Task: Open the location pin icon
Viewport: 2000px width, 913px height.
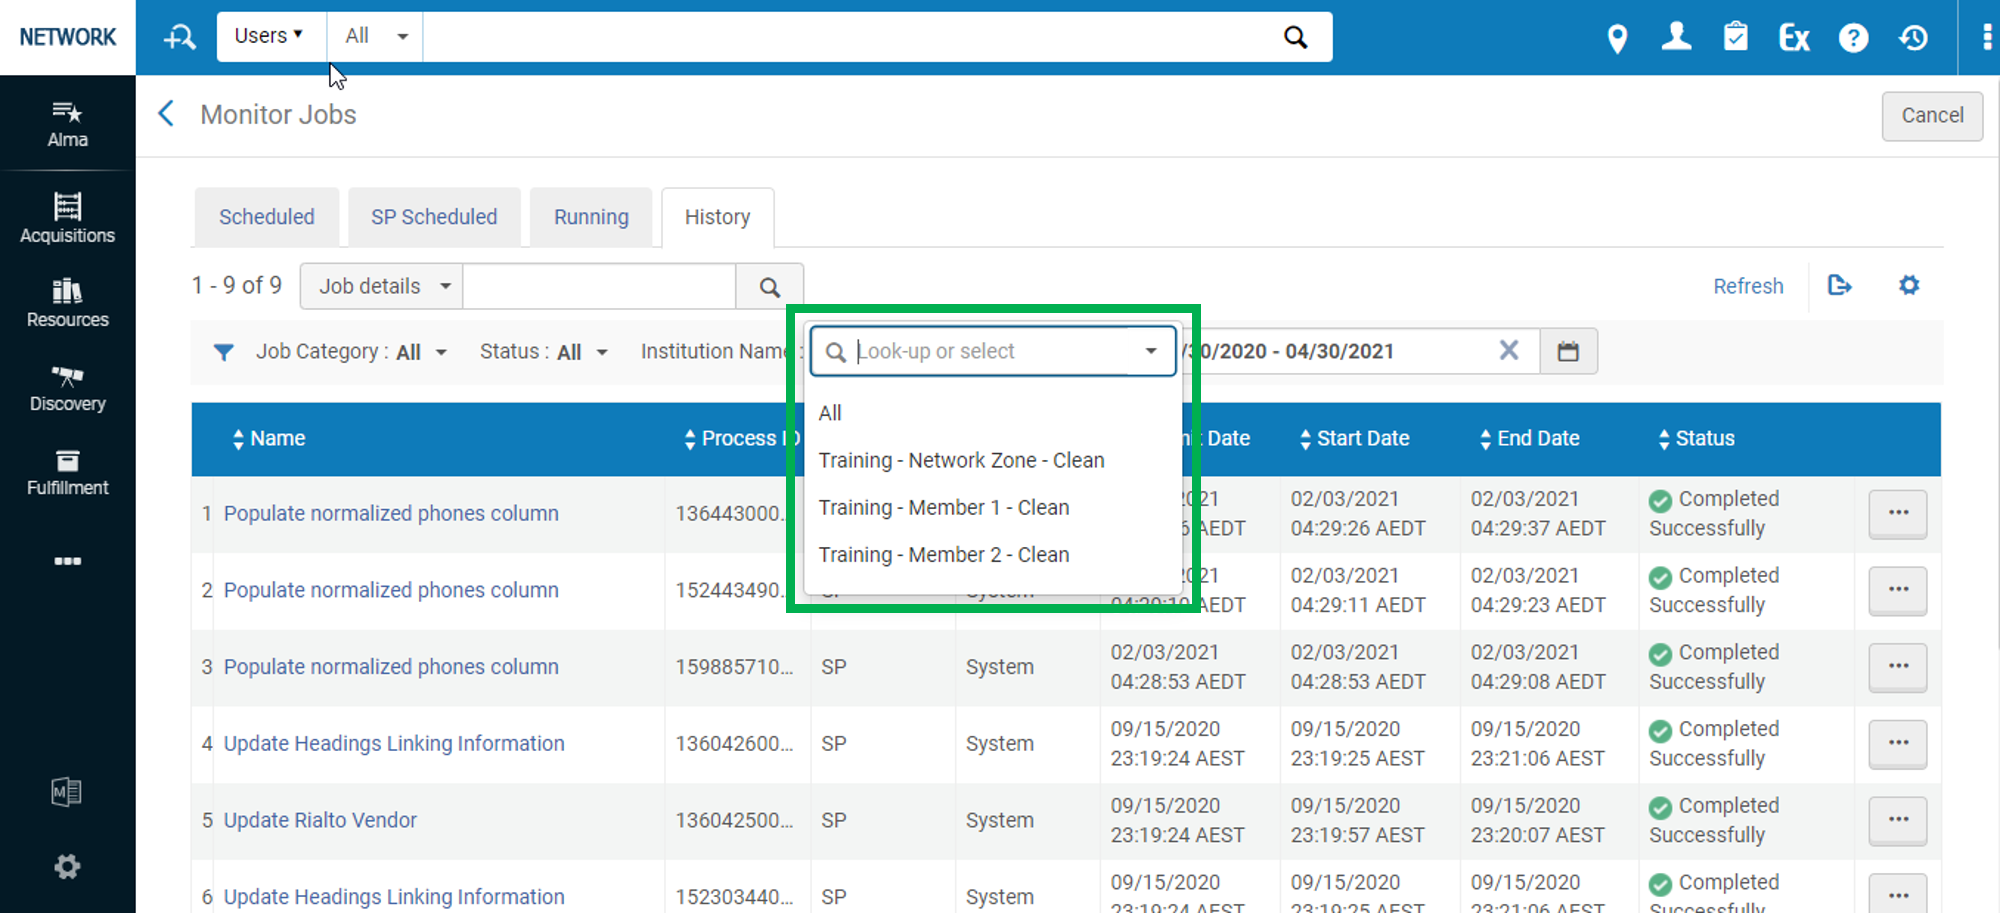Action: (x=1617, y=38)
